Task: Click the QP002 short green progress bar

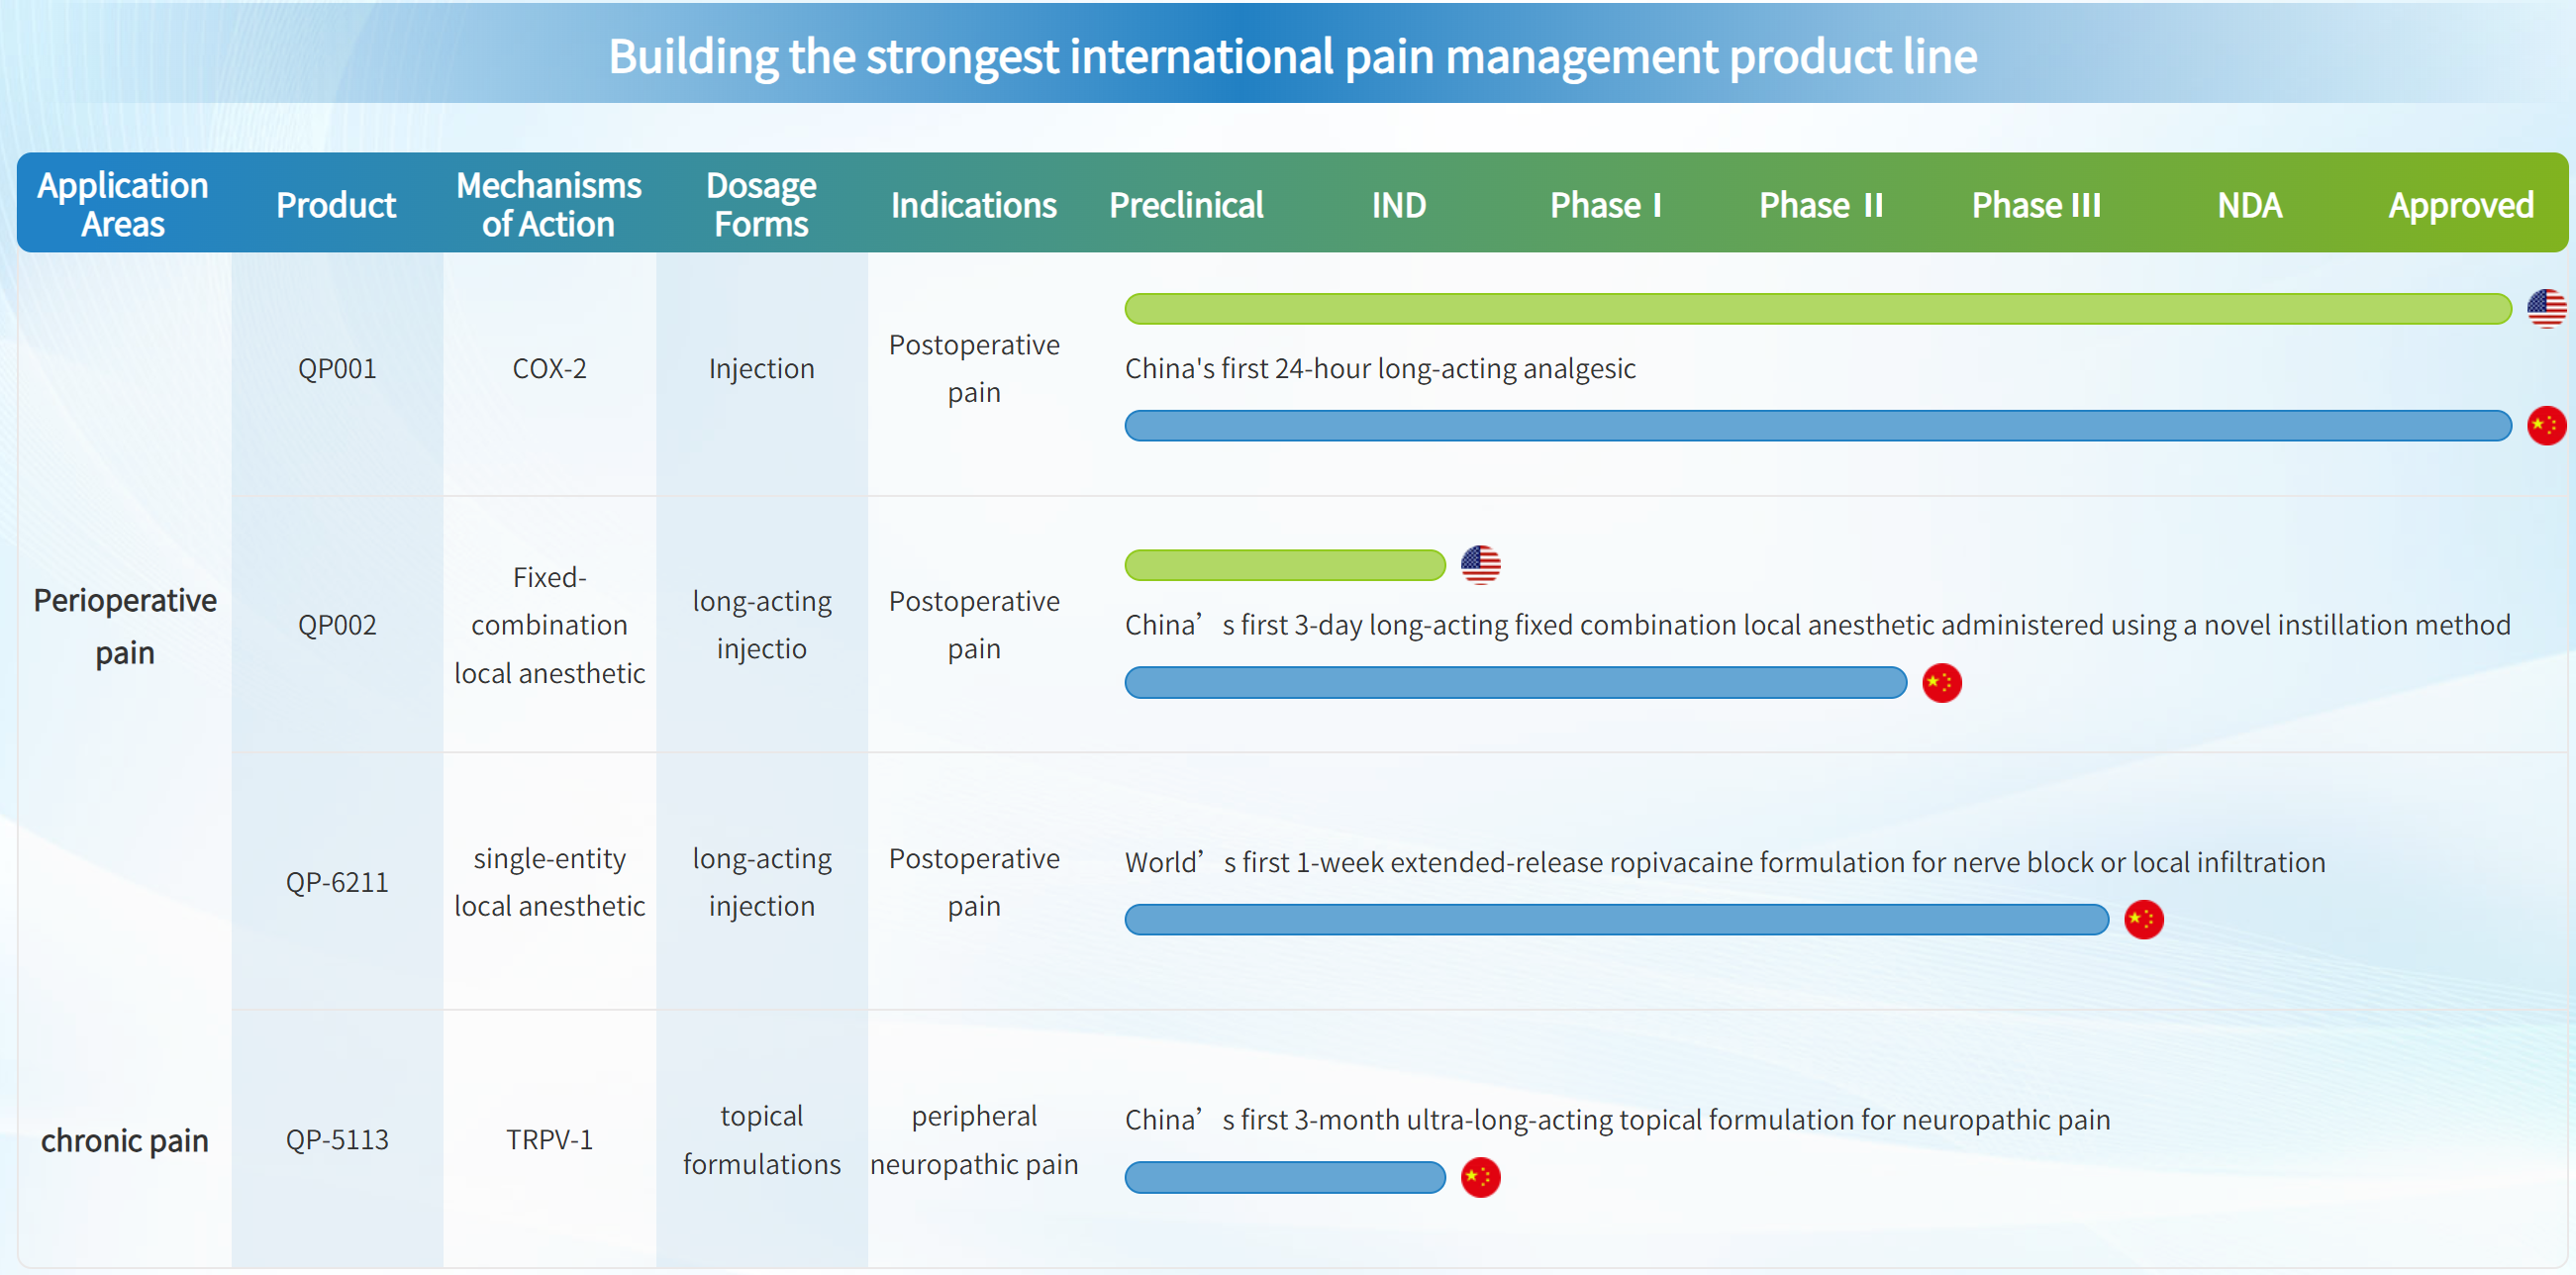Action: pos(1284,565)
